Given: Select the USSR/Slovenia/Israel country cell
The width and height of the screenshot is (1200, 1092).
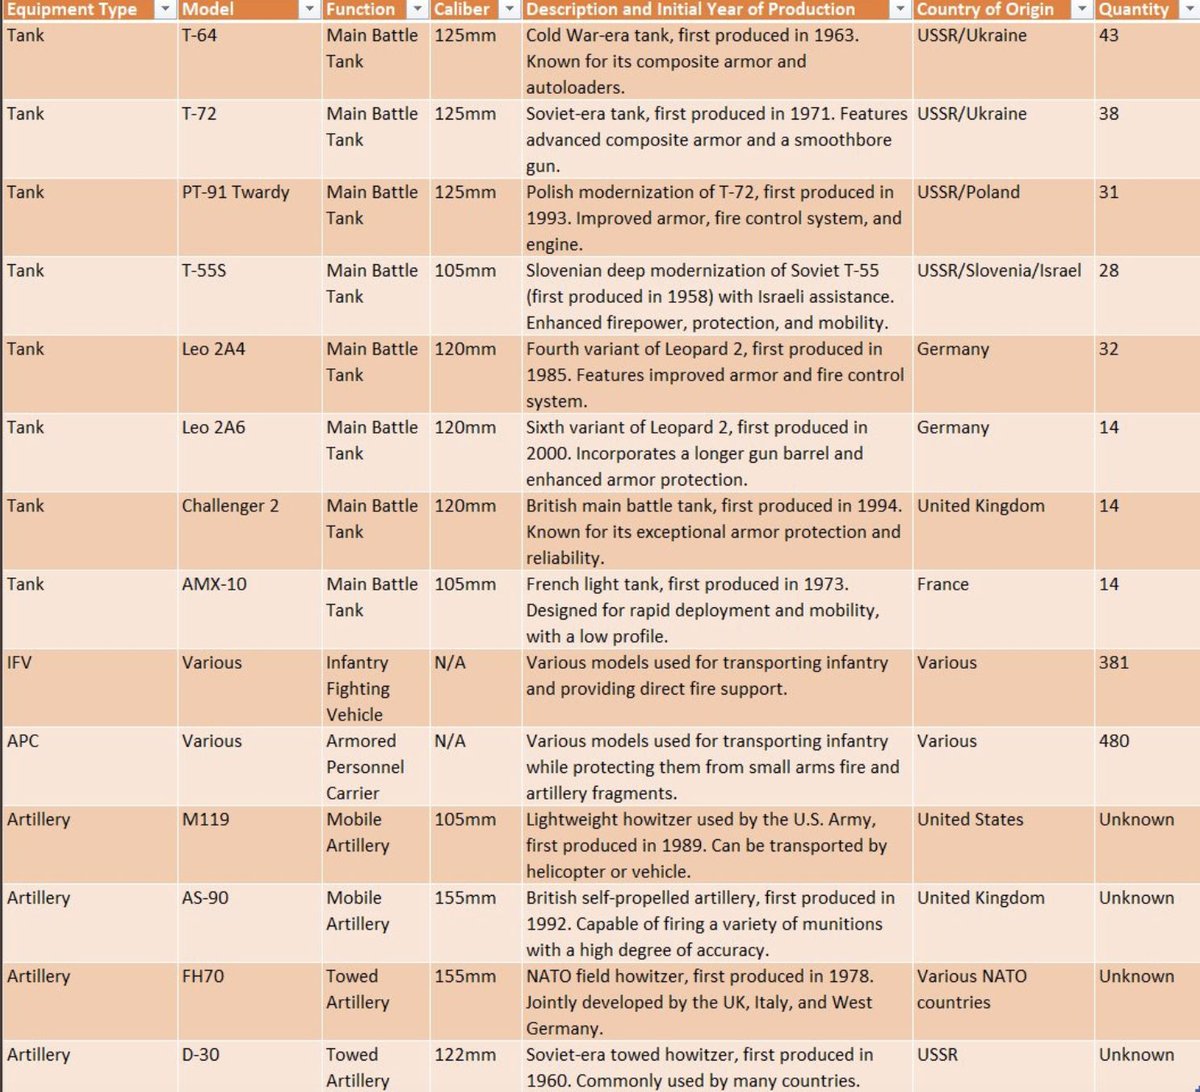Looking at the screenshot, I should coord(1003,296).
